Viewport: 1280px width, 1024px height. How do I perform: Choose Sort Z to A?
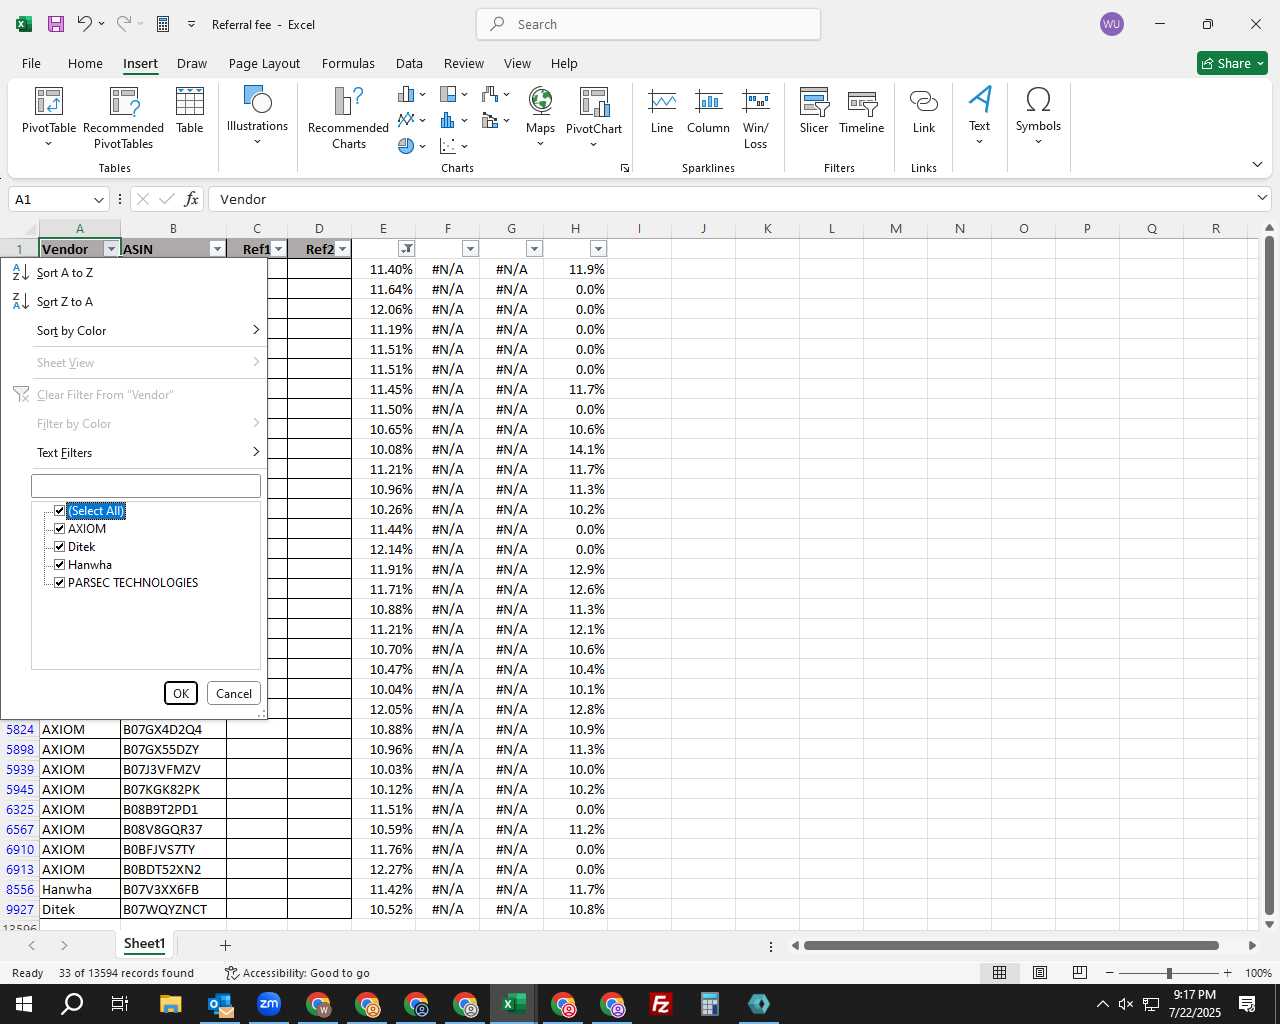(134, 302)
